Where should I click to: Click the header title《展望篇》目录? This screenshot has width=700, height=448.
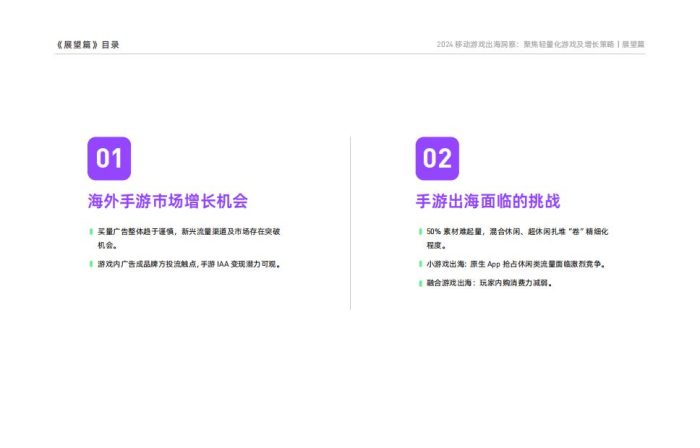88,45
